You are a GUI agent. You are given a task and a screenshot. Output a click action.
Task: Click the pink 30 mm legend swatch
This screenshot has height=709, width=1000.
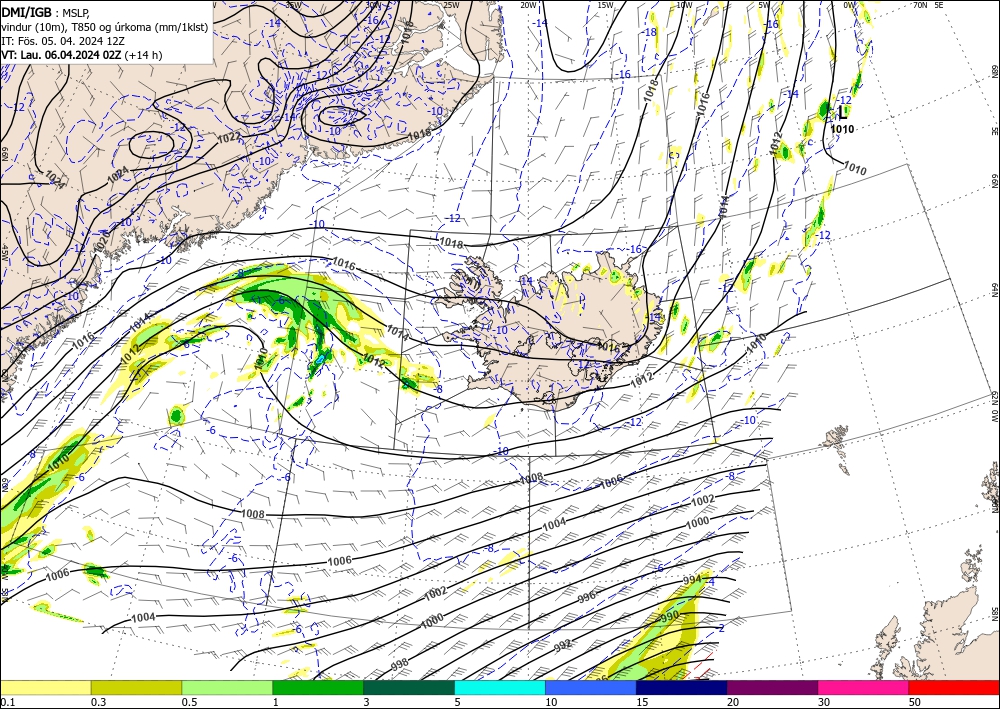tap(864, 687)
